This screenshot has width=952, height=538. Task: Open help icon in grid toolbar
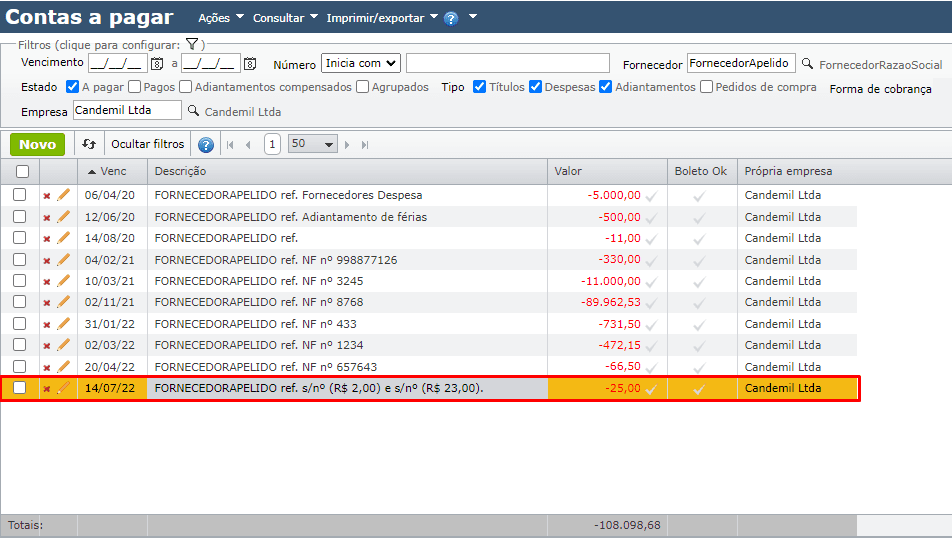[206, 145]
